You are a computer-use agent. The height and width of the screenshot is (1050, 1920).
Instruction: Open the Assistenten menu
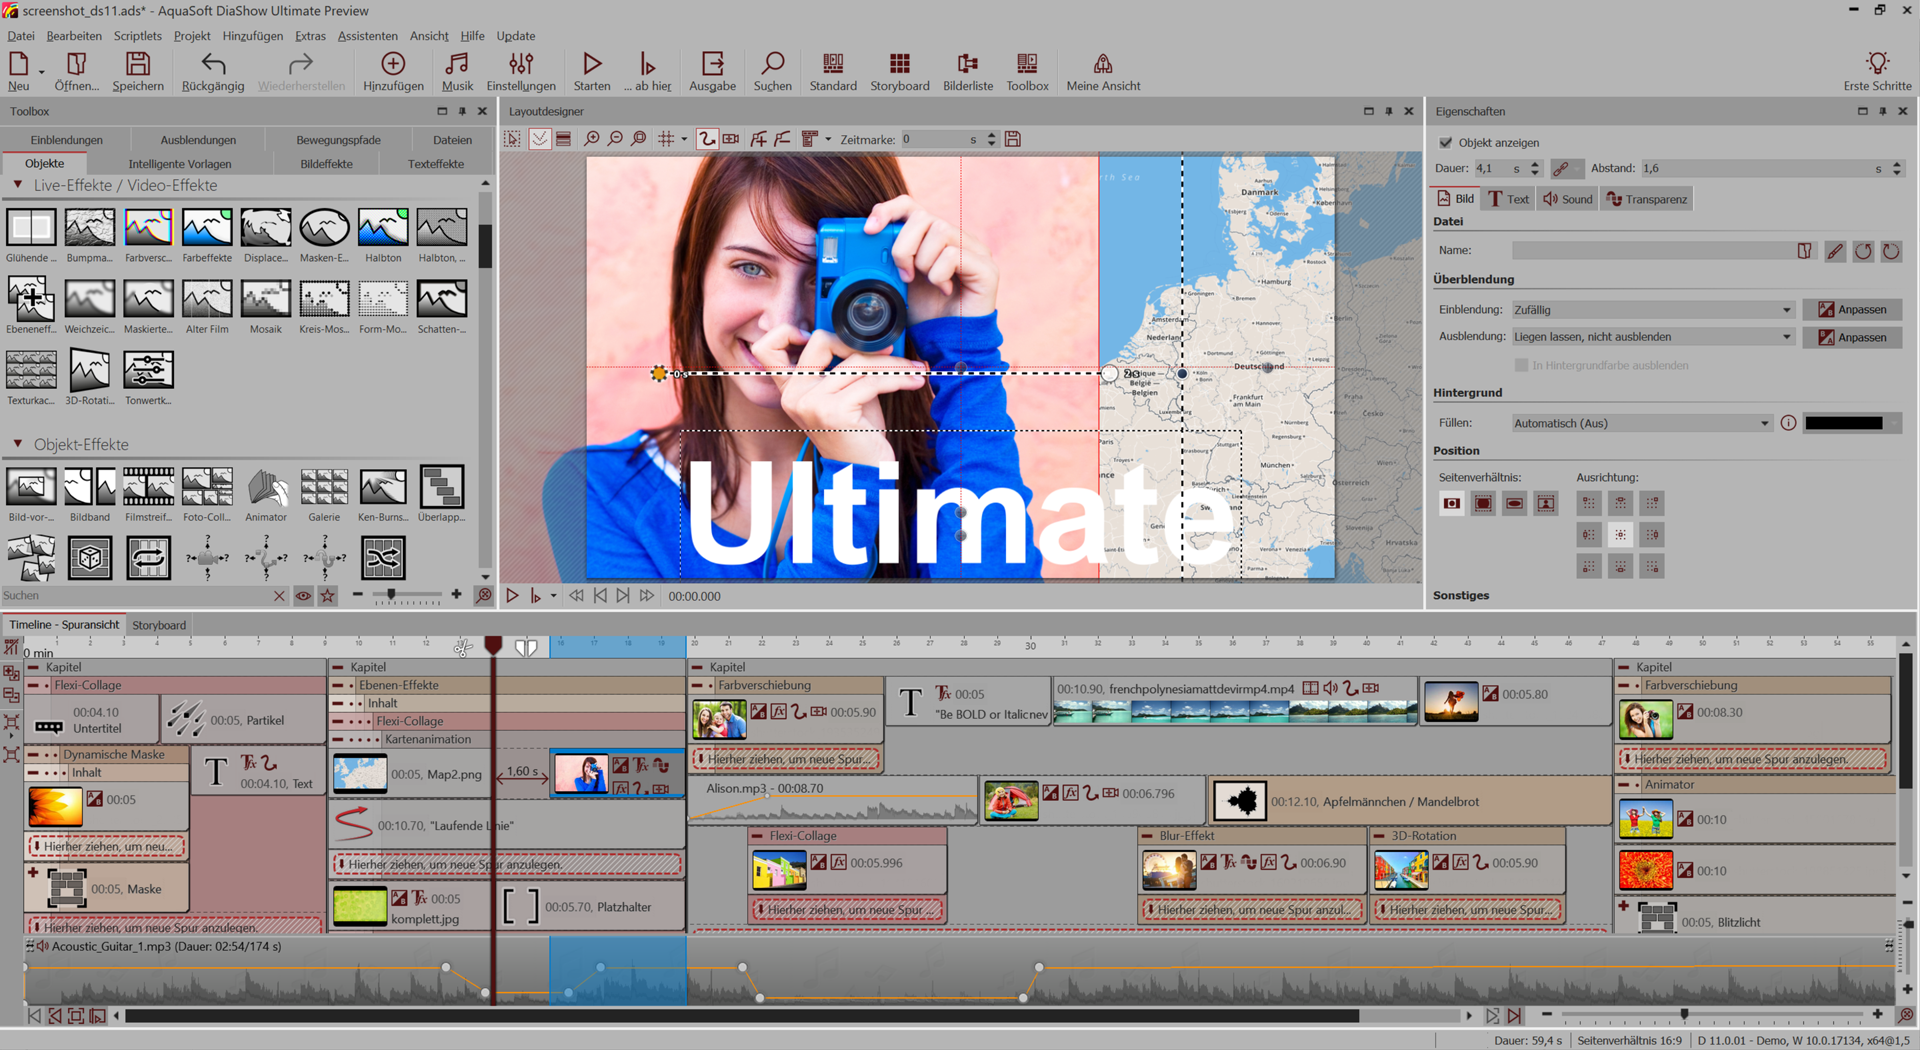pyautogui.click(x=367, y=36)
